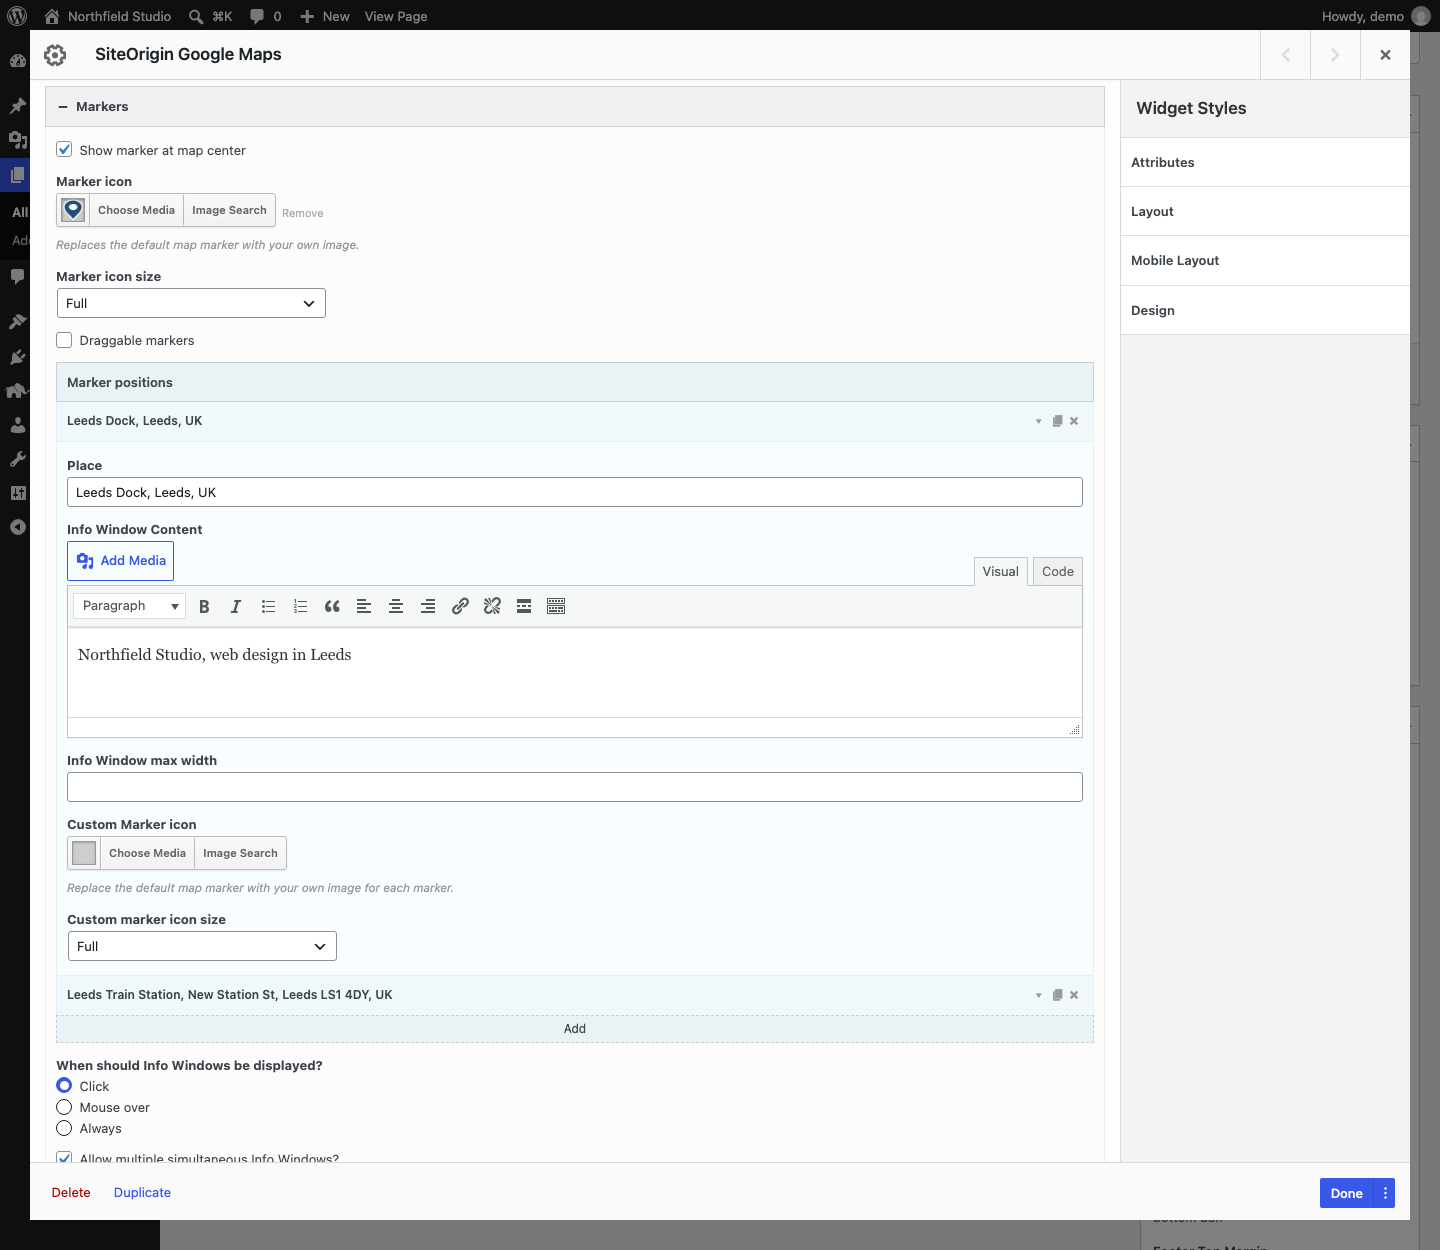Click Choose Media for Custom Marker icon
1440x1250 pixels.
pyautogui.click(x=147, y=853)
